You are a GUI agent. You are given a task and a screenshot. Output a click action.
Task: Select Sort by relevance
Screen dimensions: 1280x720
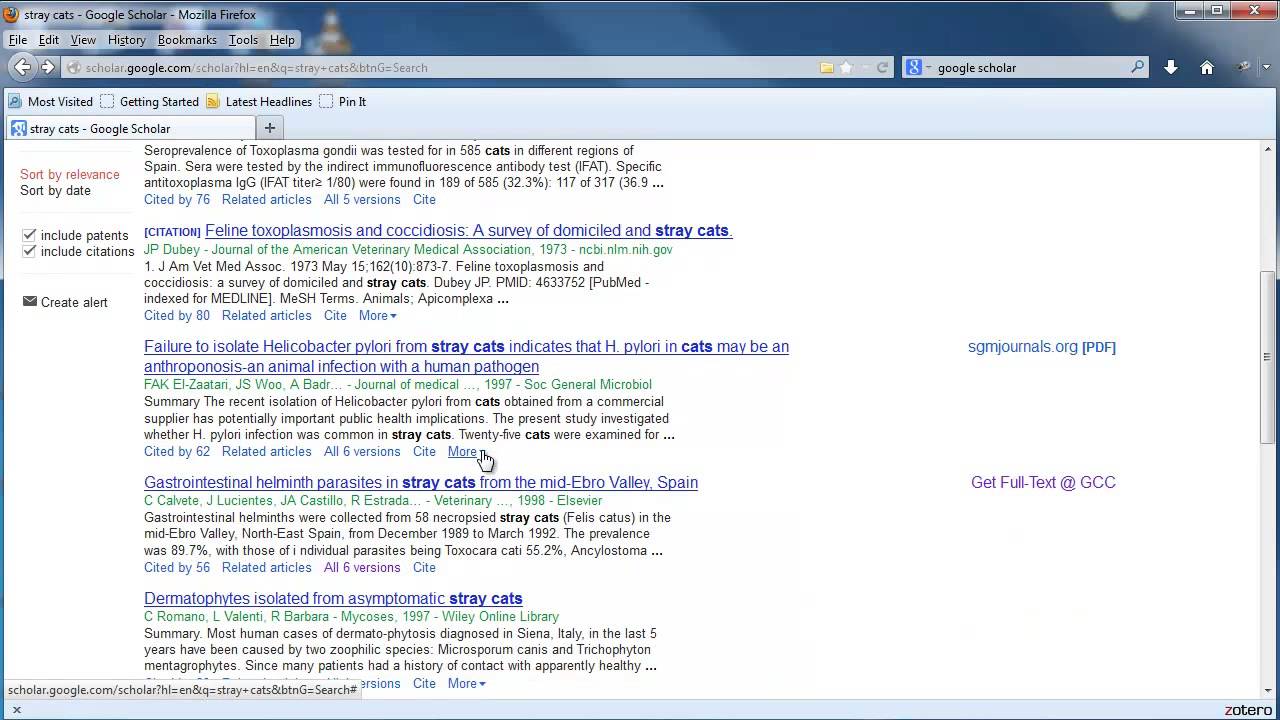(69, 174)
